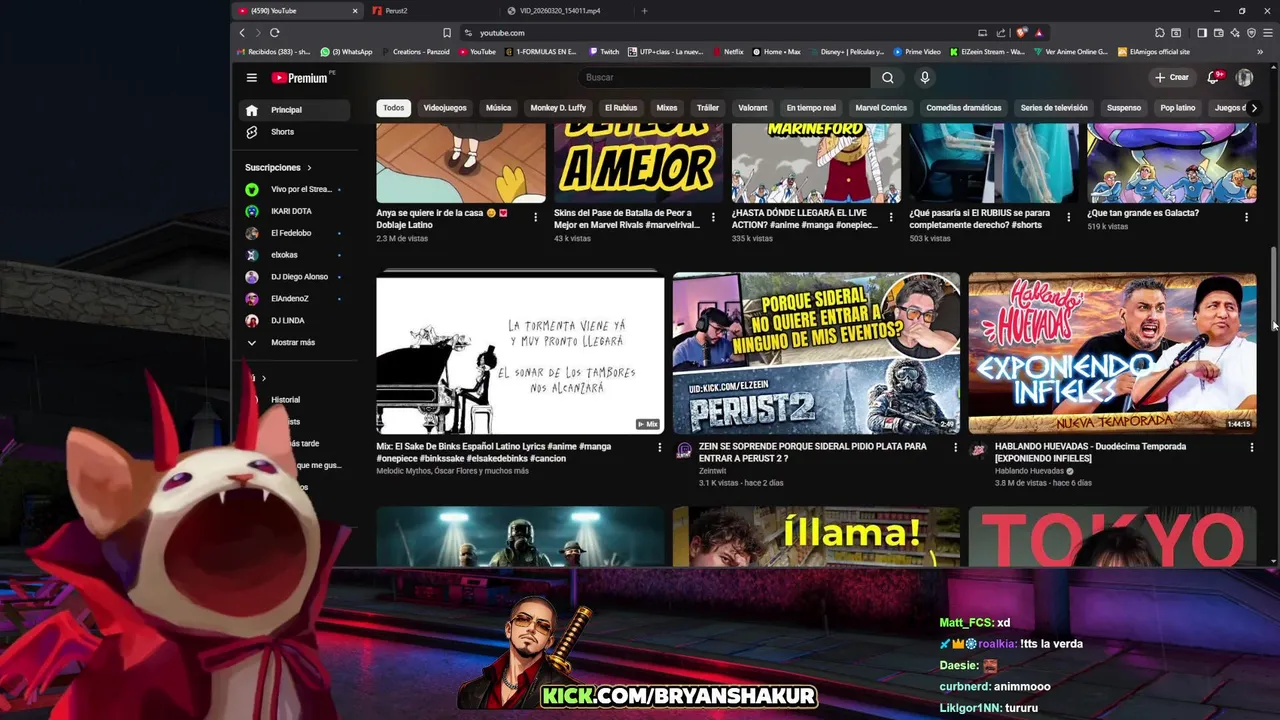Select the Series de televisión chip
The image size is (1280, 720).
1054,108
